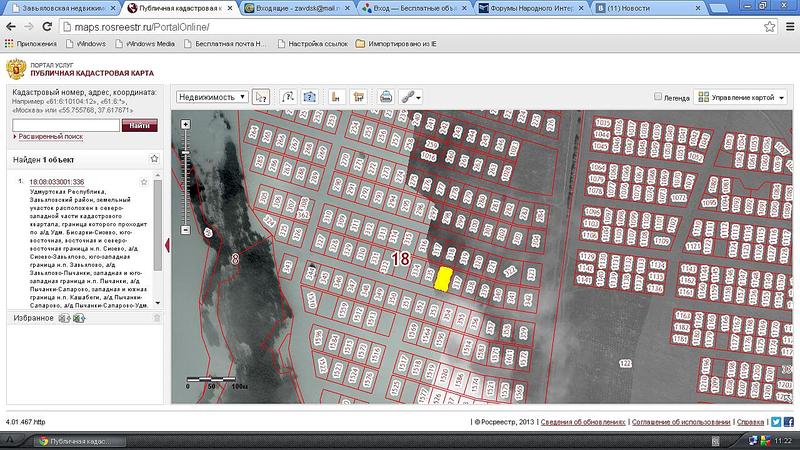This screenshot has width=800, height=450.
Task: Open Chrome main menu
Action: [x=790, y=27]
